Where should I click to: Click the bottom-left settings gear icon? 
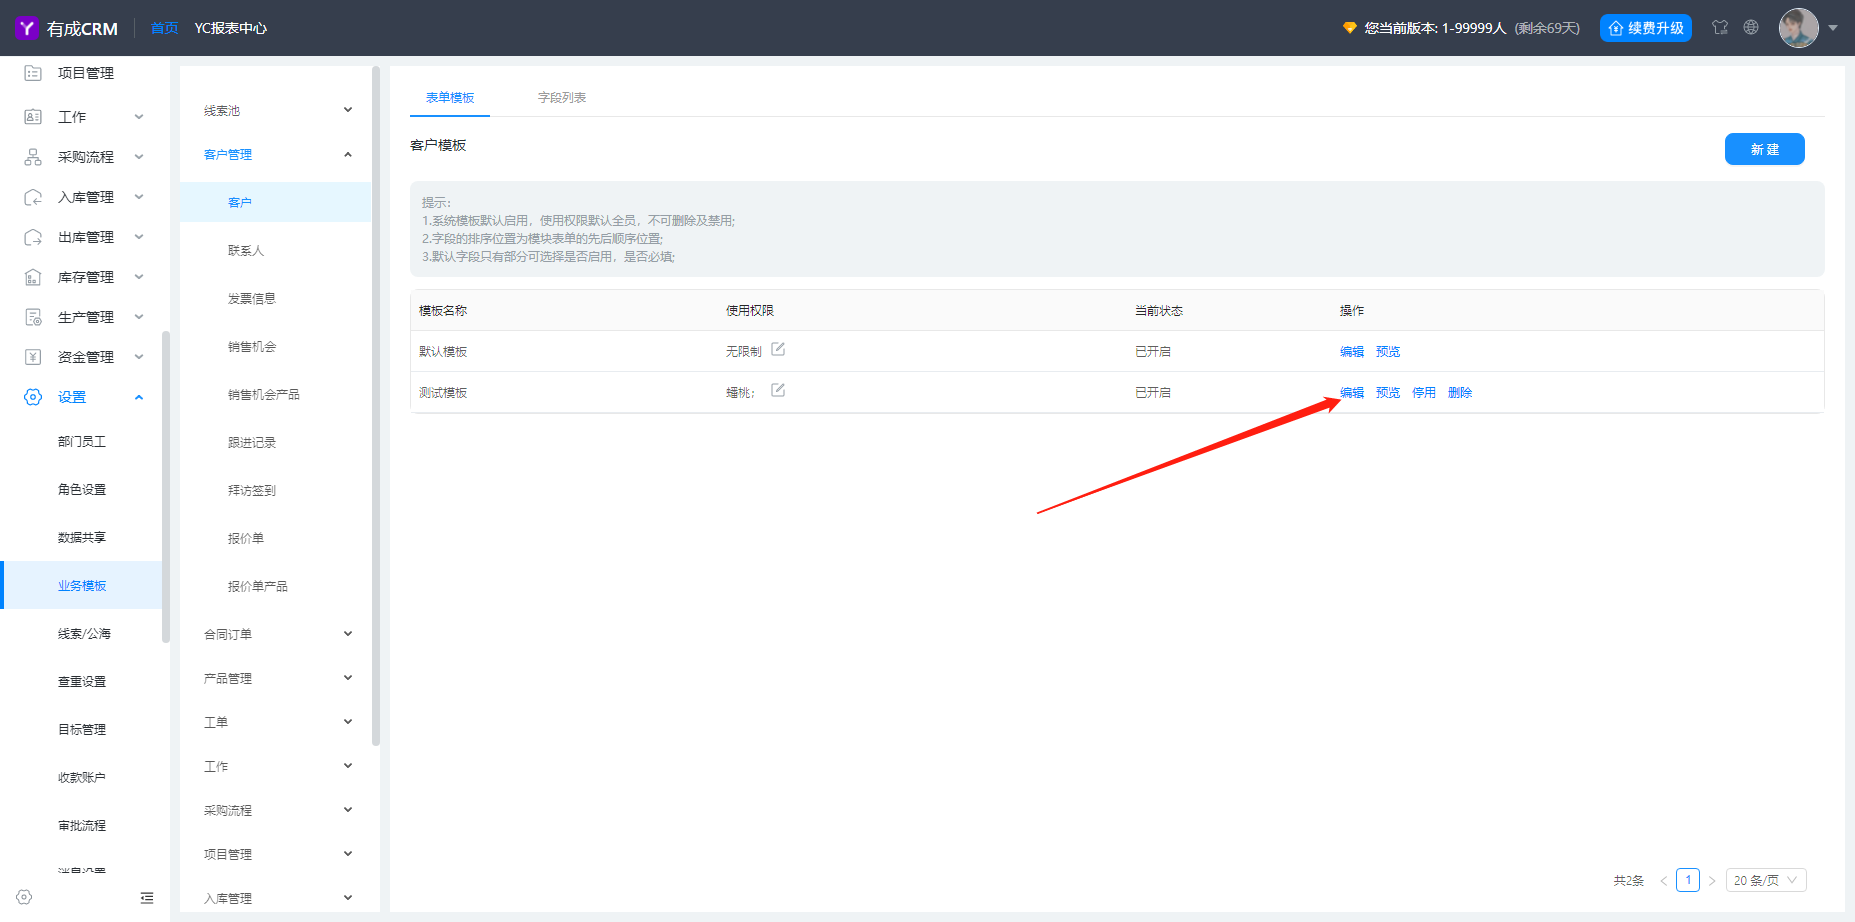[x=24, y=897]
